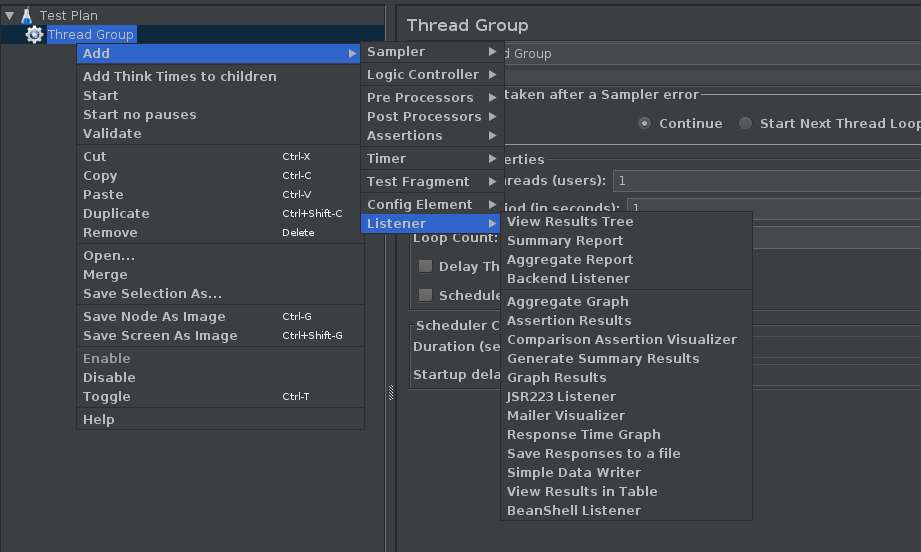Add a Summary Report listener
The image size is (921, 552).
[x=565, y=241]
